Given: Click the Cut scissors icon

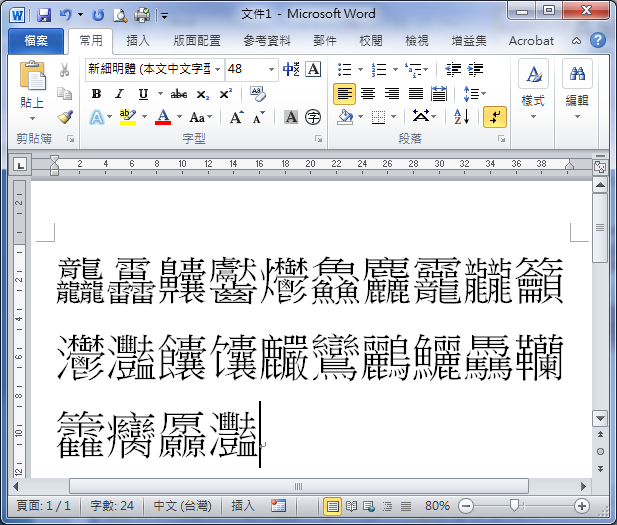Looking at the screenshot, I should [65, 70].
